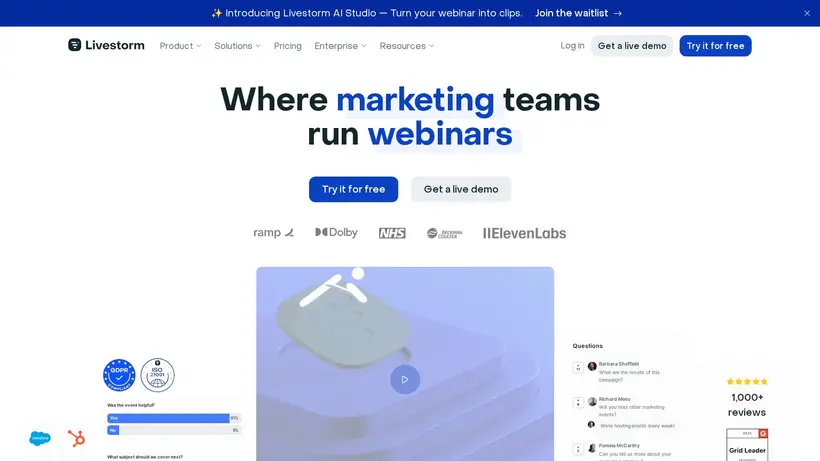Click the Livestorm logo icon
Screen dimensions: 820x461
(74, 45)
